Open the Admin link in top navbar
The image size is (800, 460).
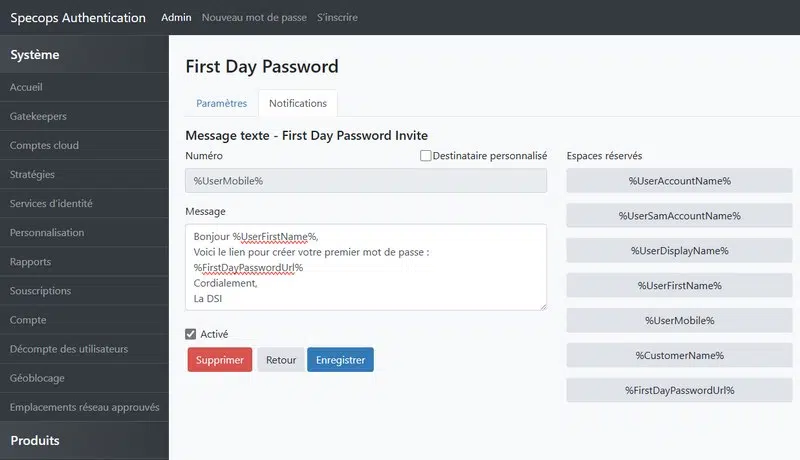click(x=176, y=18)
